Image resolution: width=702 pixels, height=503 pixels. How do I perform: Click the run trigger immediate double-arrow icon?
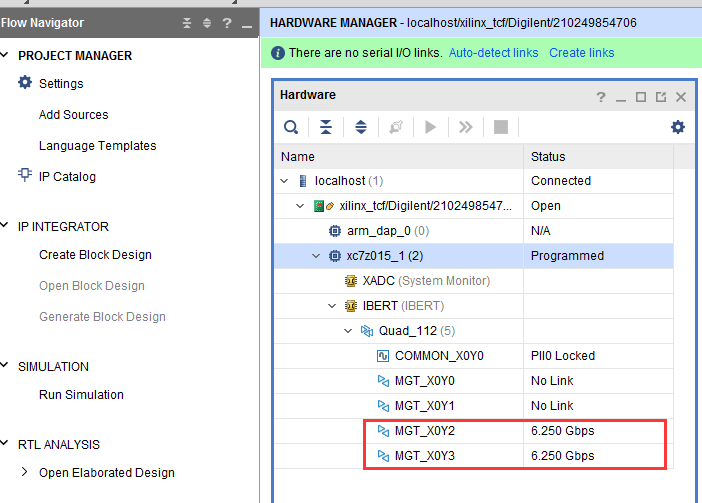tap(466, 128)
